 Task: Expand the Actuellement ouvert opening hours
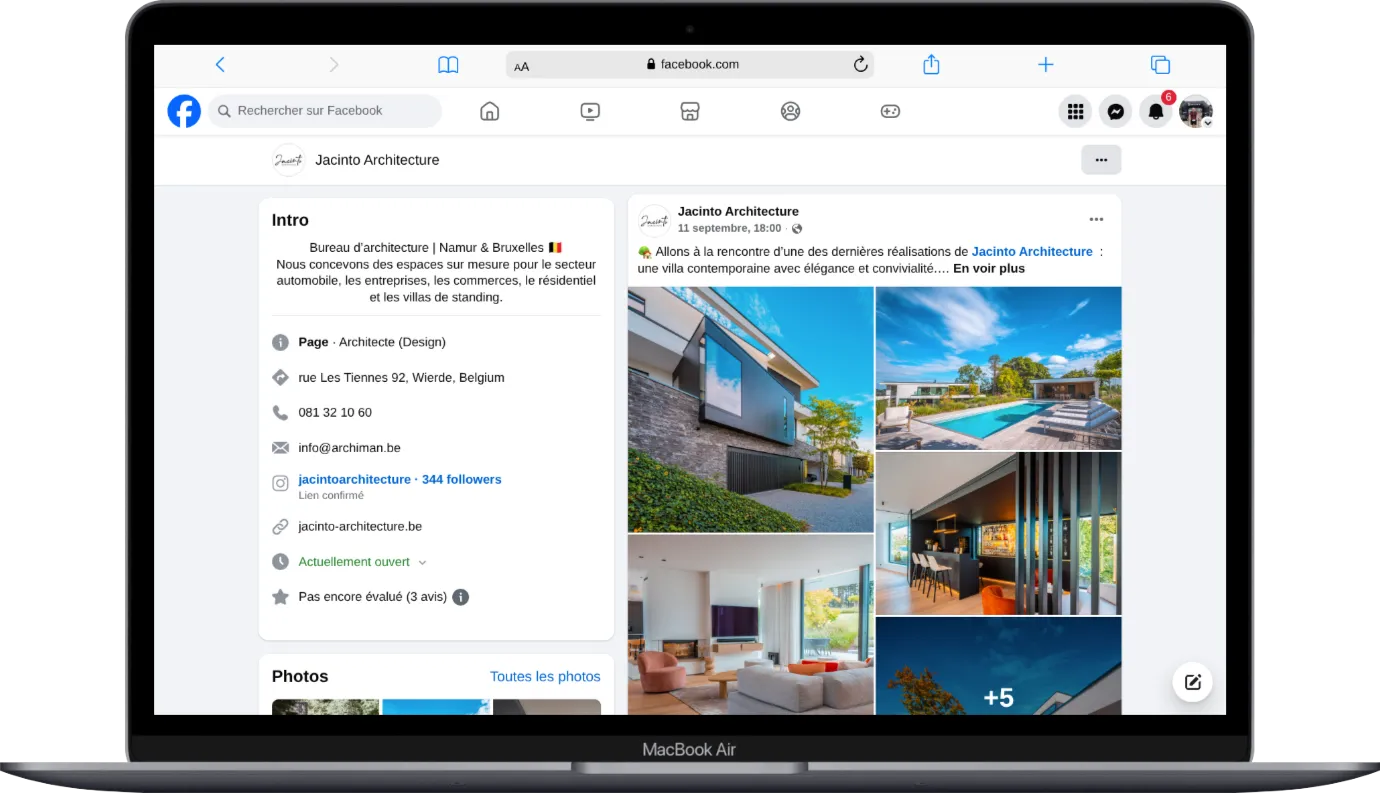point(362,562)
